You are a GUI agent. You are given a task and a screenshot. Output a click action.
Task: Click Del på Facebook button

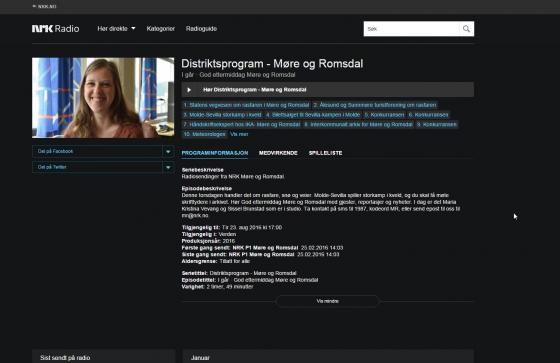[x=97, y=151]
